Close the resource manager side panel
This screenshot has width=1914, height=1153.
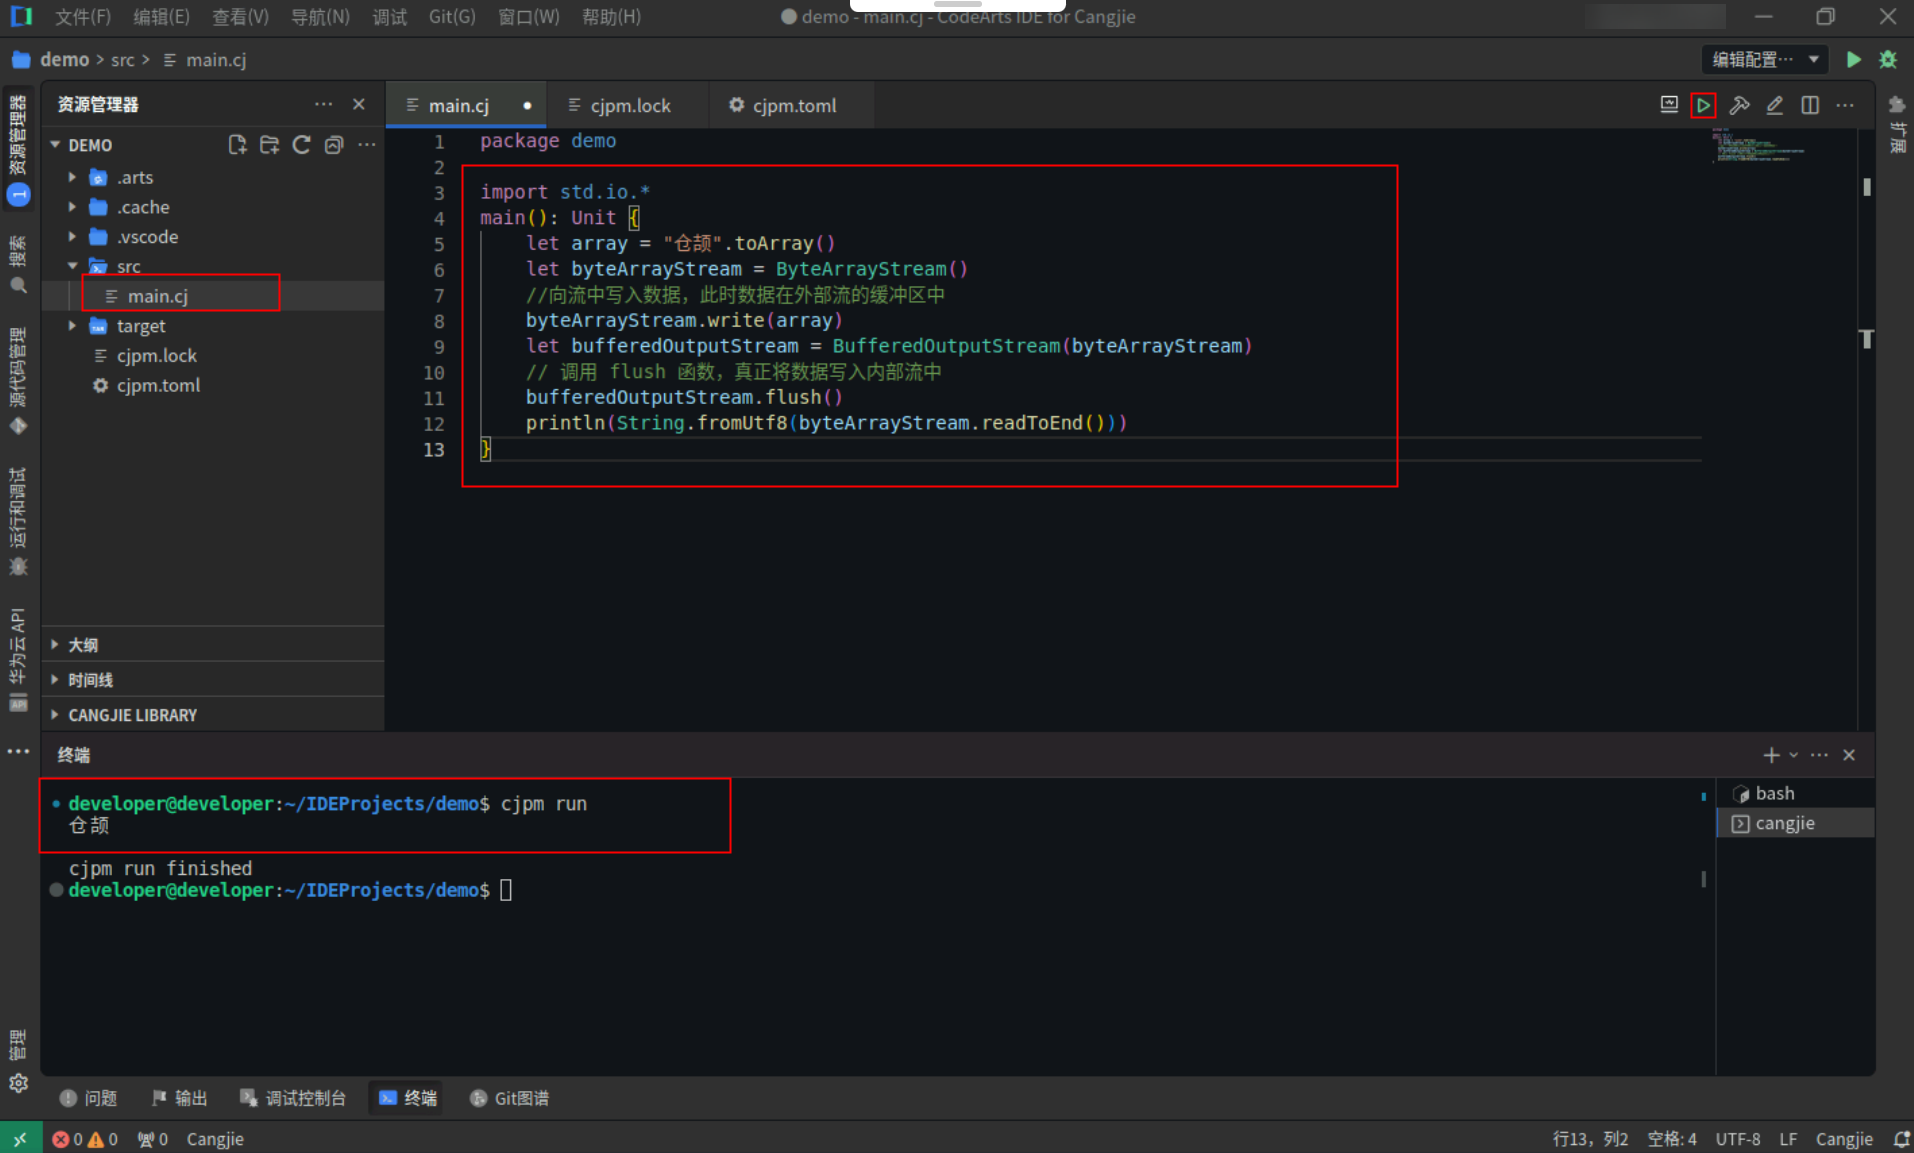[x=359, y=104]
